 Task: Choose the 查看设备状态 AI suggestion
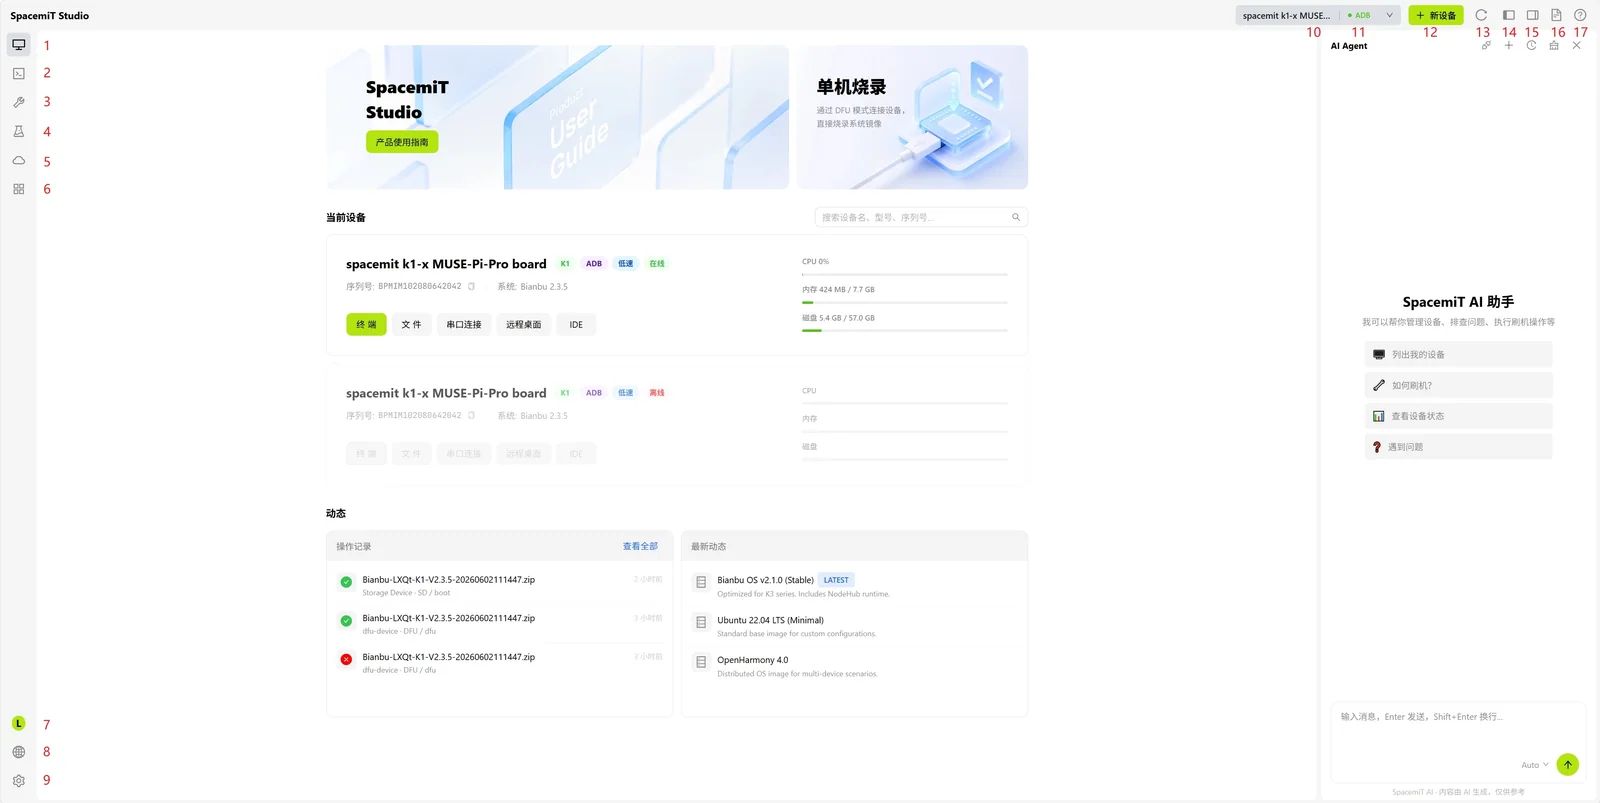(1458, 416)
